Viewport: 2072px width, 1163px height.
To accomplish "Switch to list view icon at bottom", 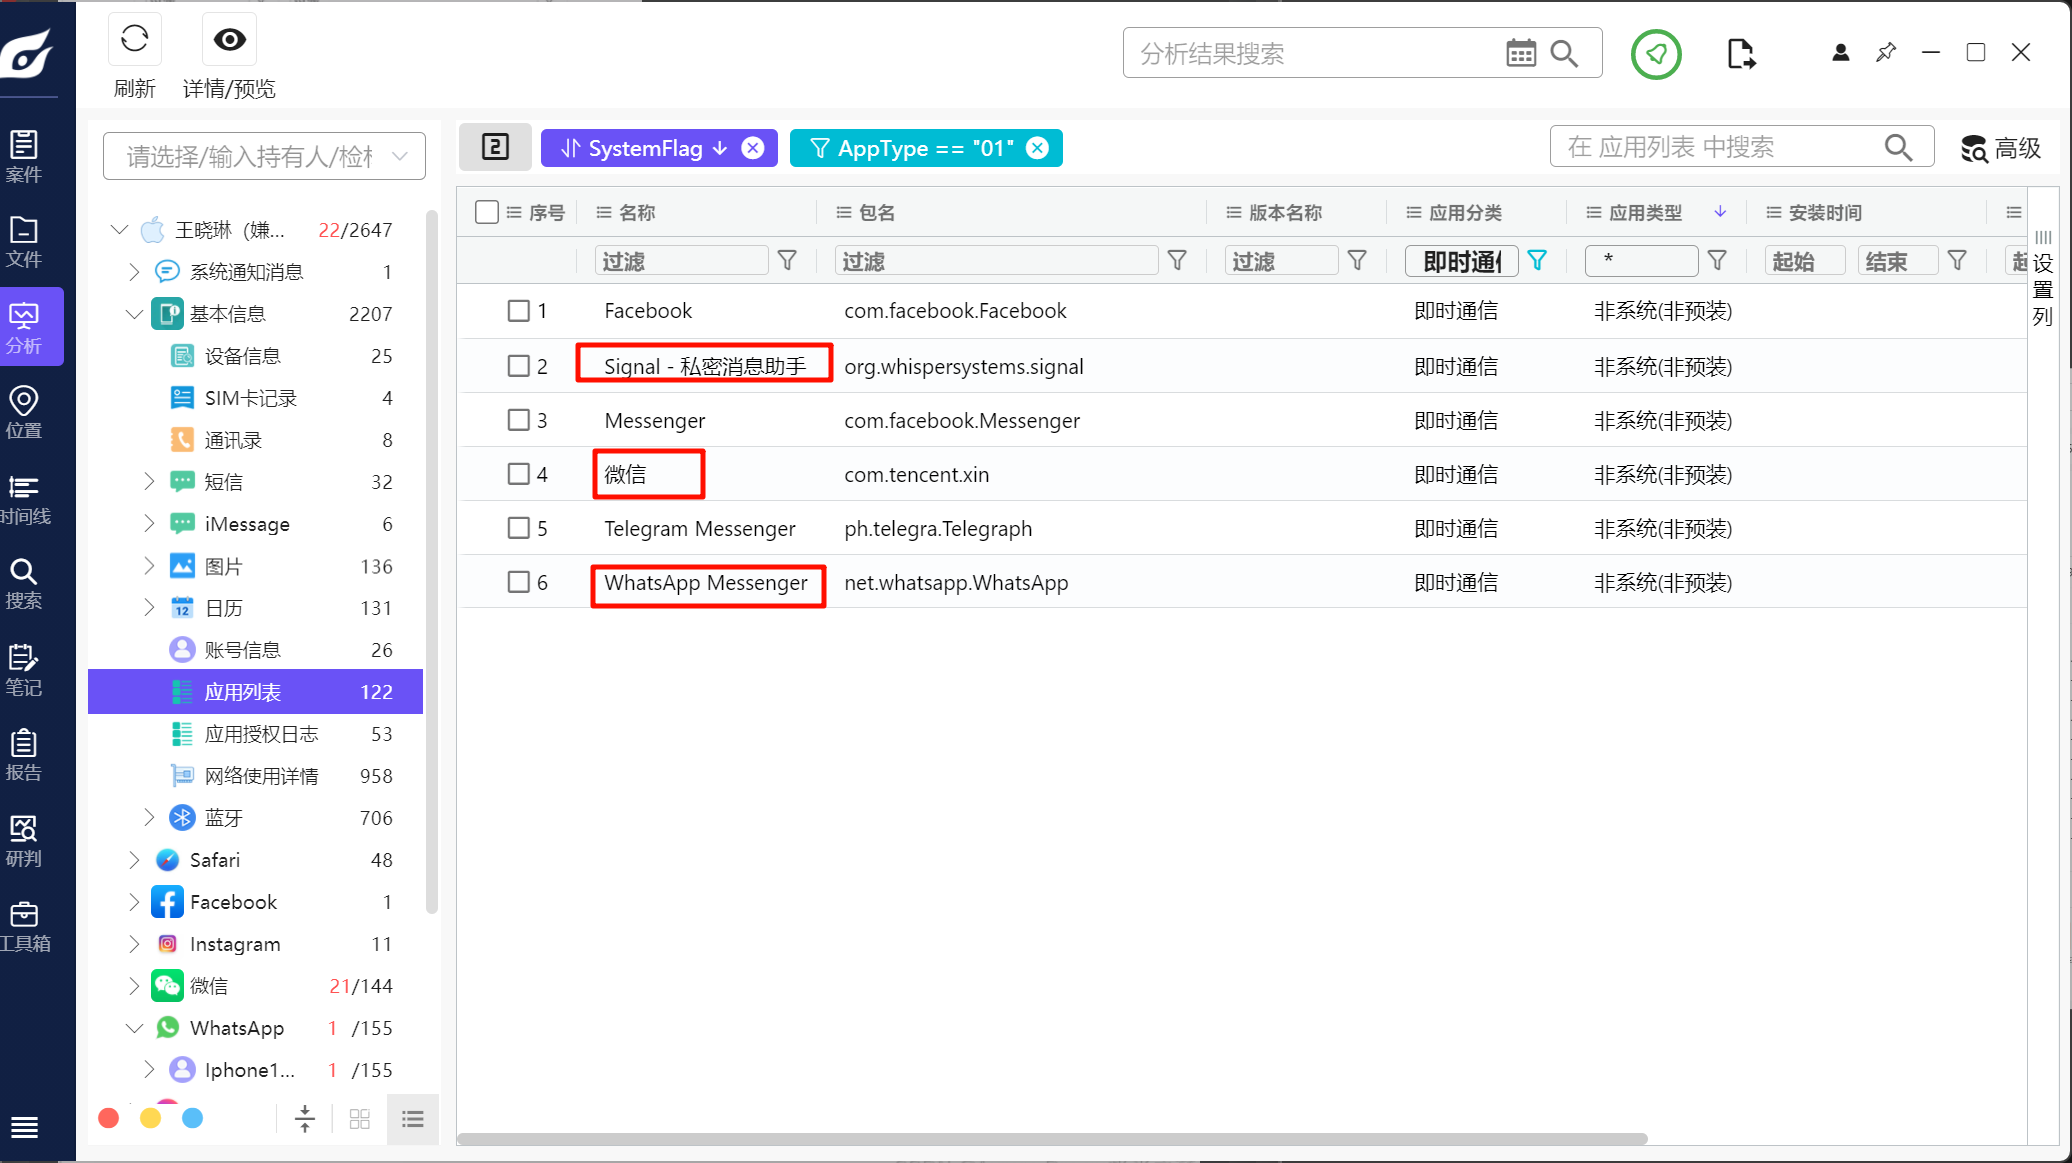I will tap(412, 1119).
